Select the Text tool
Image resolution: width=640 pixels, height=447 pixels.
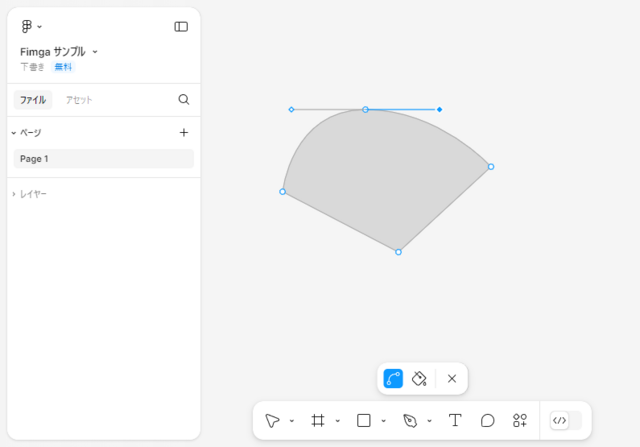pyautogui.click(x=455, y=420)
